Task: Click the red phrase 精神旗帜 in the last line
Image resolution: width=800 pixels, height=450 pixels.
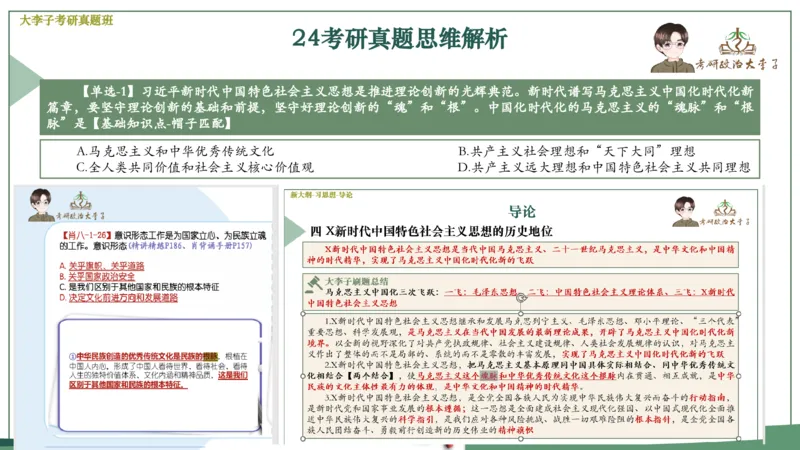Action: pos(516,430)
